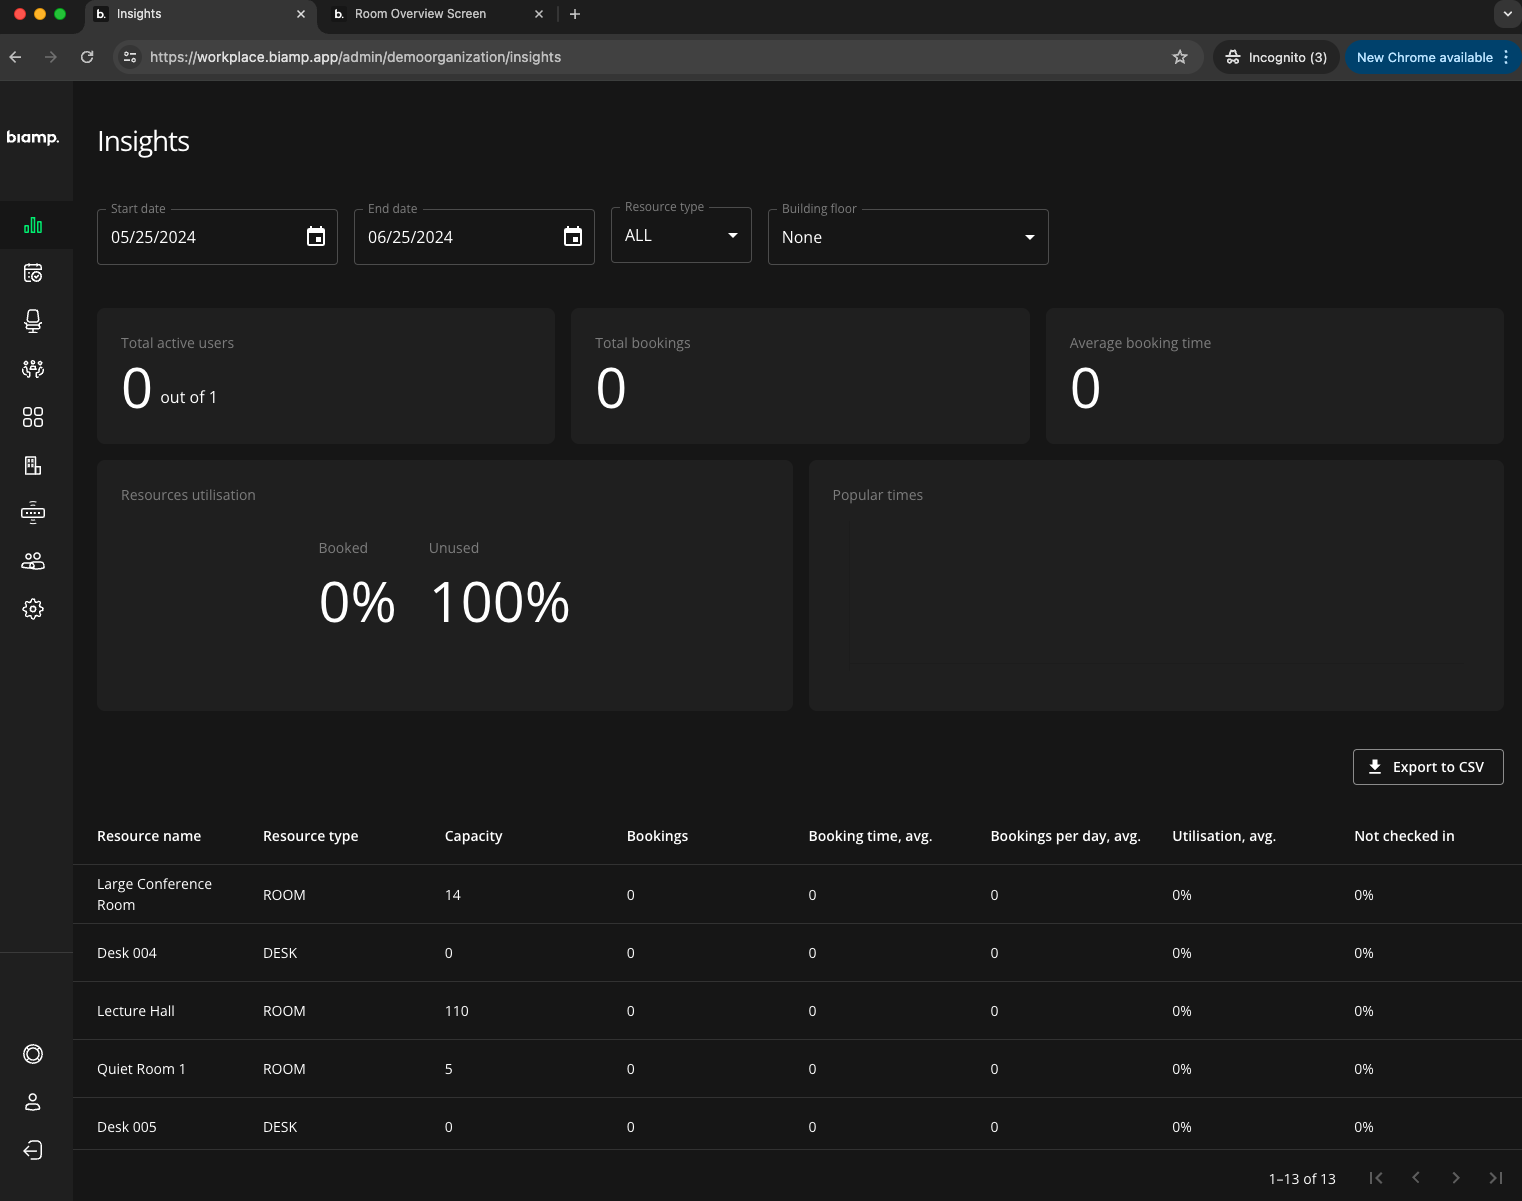This screenshot has width=1522, height=1201.
Task: Open the meeting group sidebar icon
Action: tap(33, 369)
